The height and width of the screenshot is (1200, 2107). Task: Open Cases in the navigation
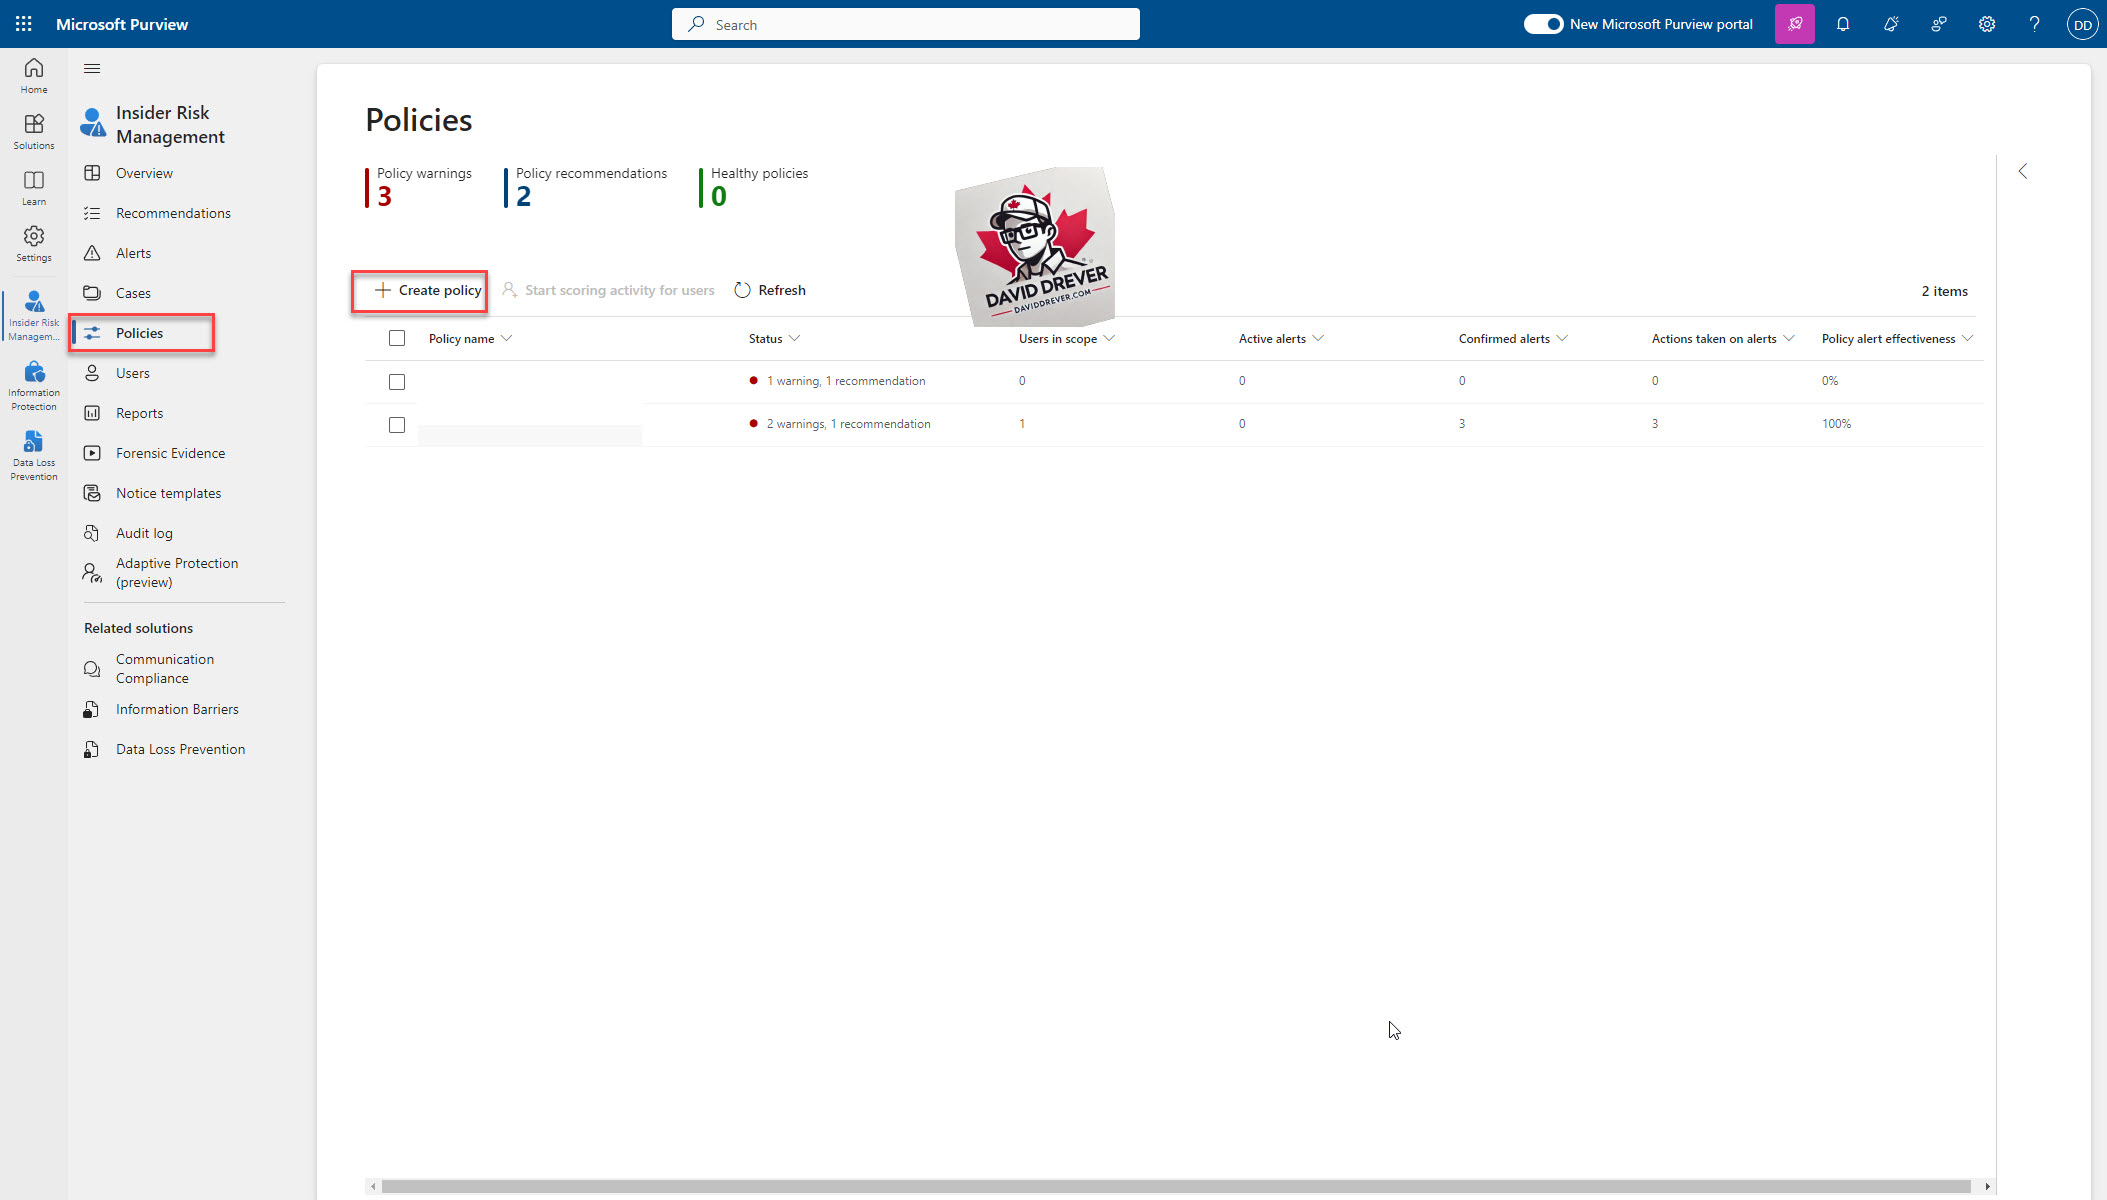[133, 293]
